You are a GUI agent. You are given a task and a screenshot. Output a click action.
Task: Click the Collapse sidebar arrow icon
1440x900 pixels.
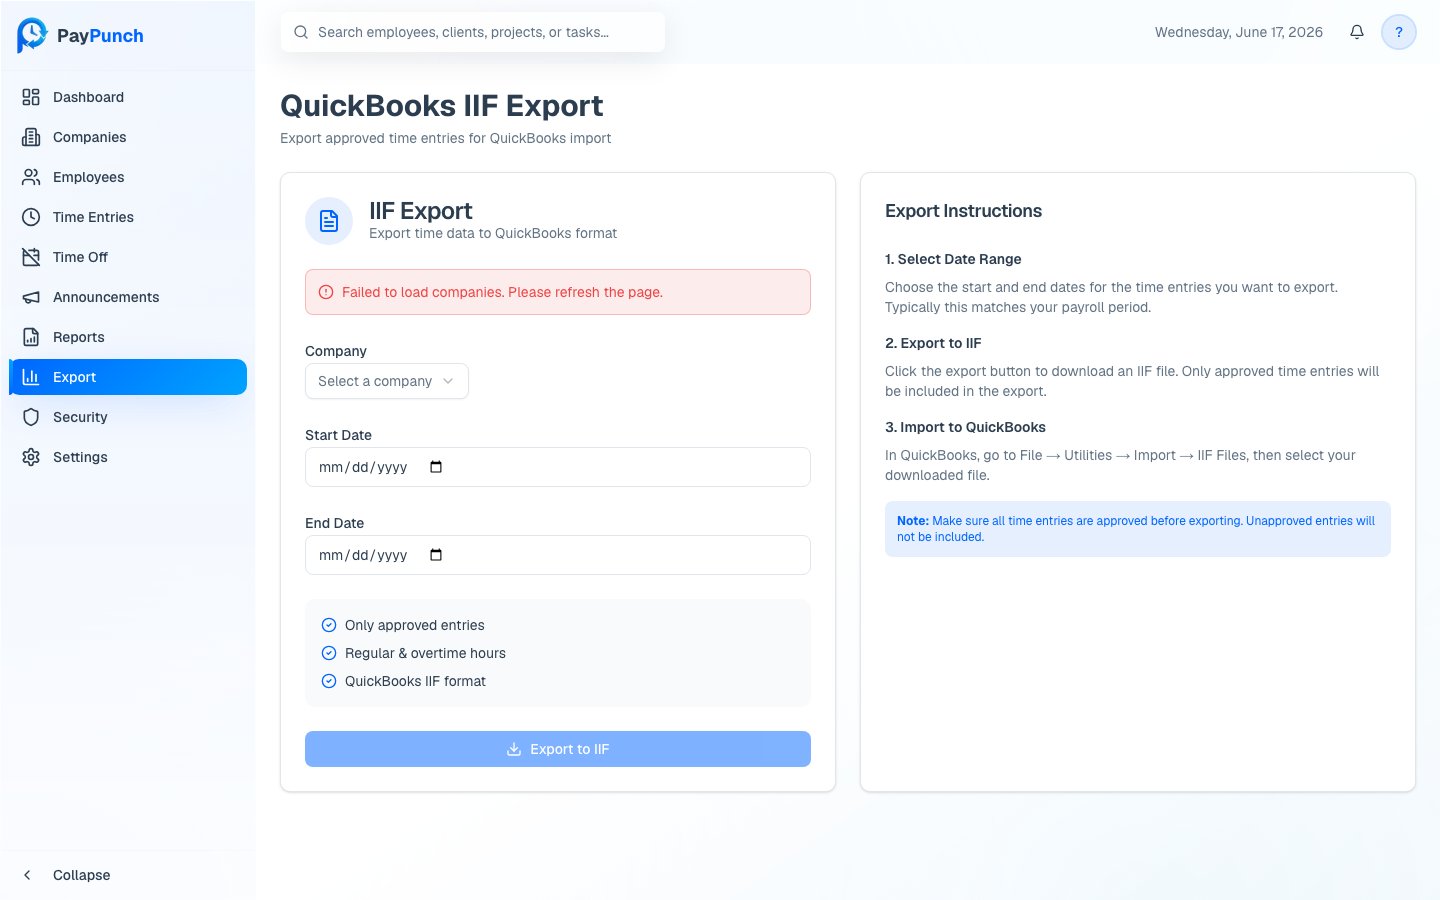[28, 875]
